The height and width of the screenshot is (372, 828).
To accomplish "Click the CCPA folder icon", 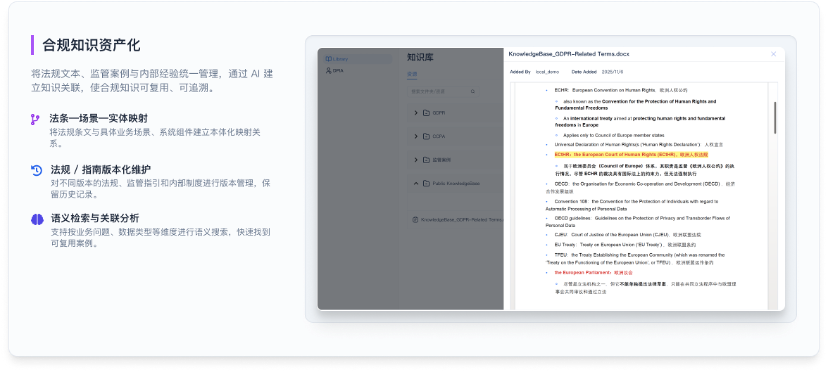I will [x=426, y=136].
